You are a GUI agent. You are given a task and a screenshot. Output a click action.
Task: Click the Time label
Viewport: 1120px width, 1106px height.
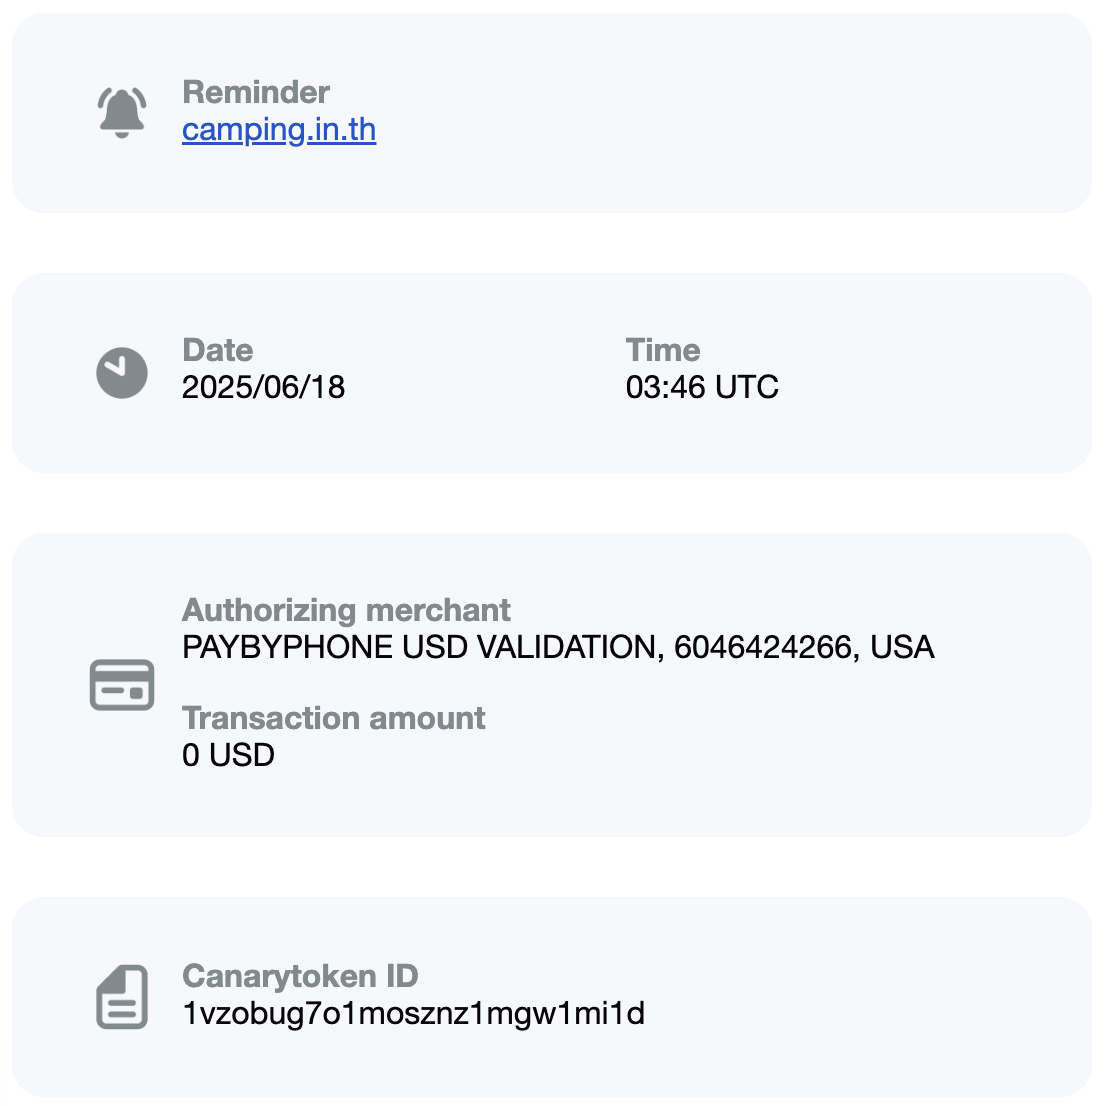(x=663, y=350)
